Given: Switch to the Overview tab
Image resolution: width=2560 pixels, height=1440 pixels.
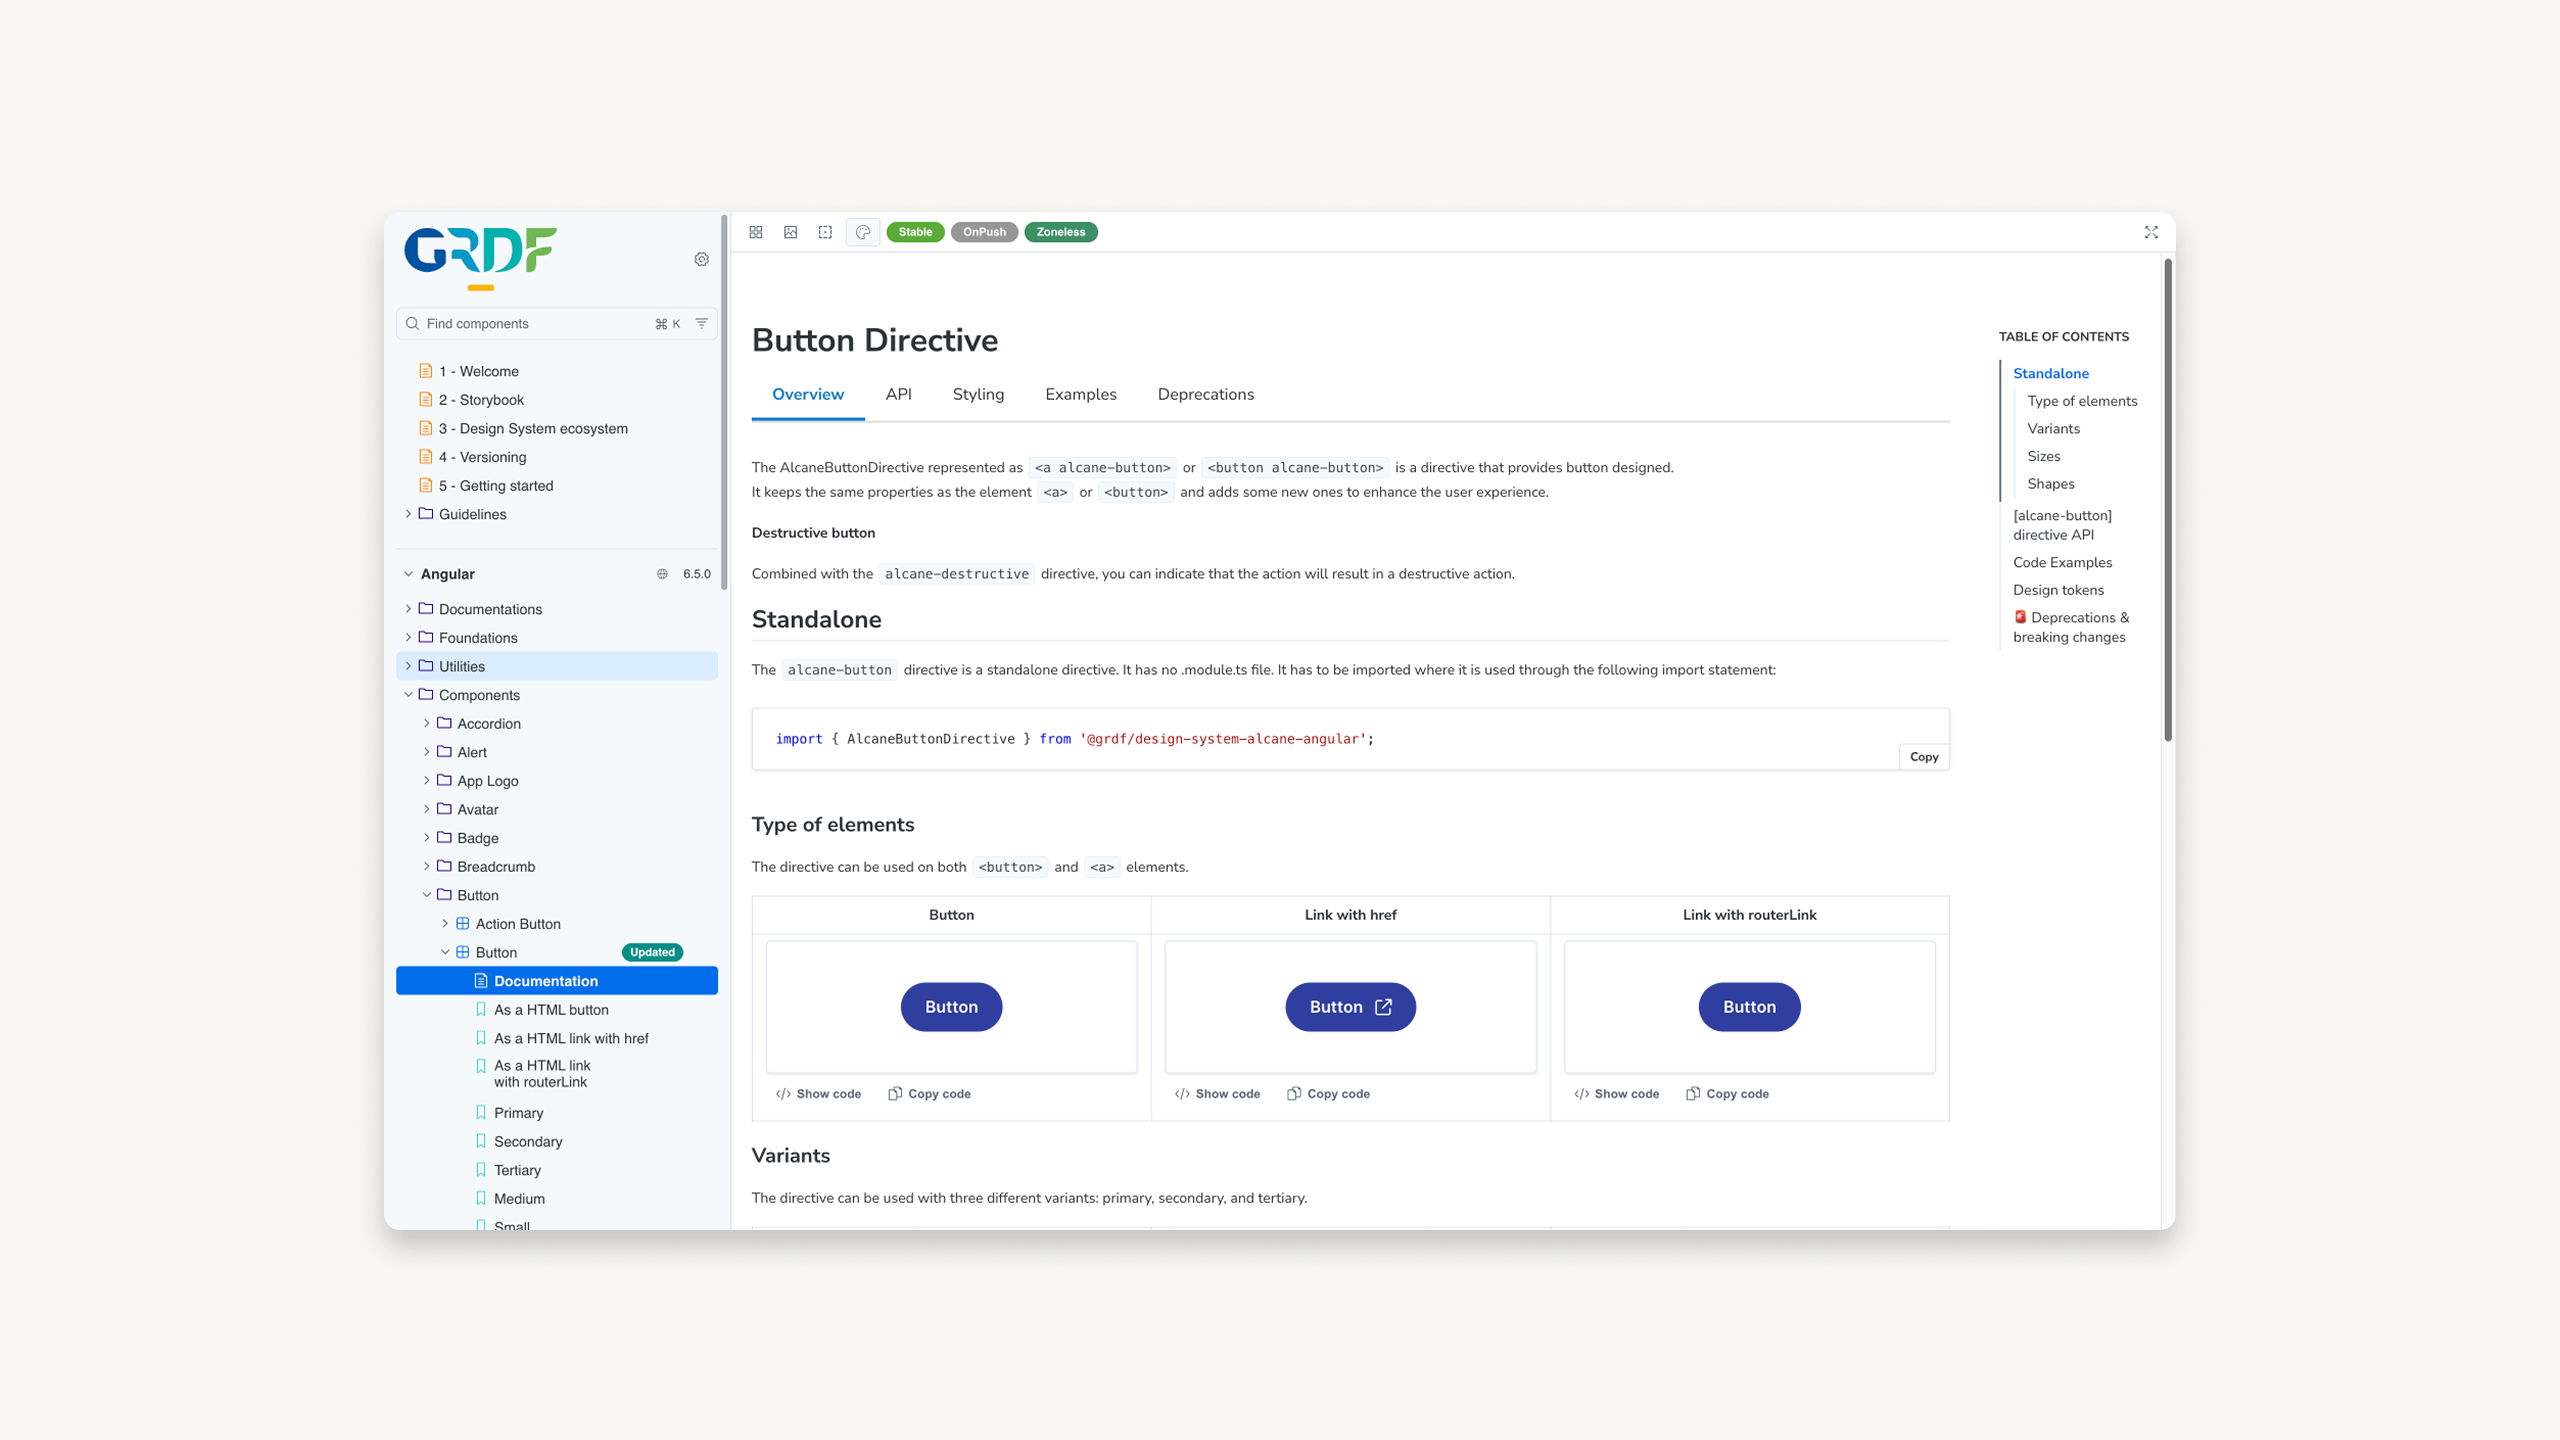Looking at the screenshot, I should [808, 394].
